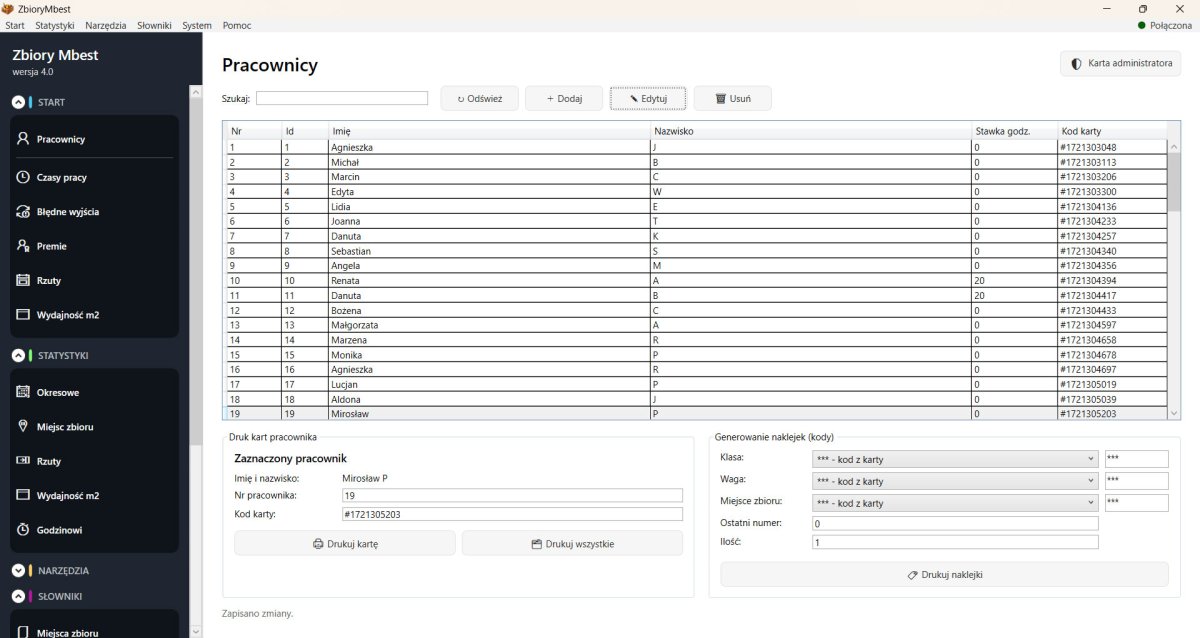Open Premie via its sidebar icon
The width and height of the screenshot is (1200, 638).
click(23, 246)
